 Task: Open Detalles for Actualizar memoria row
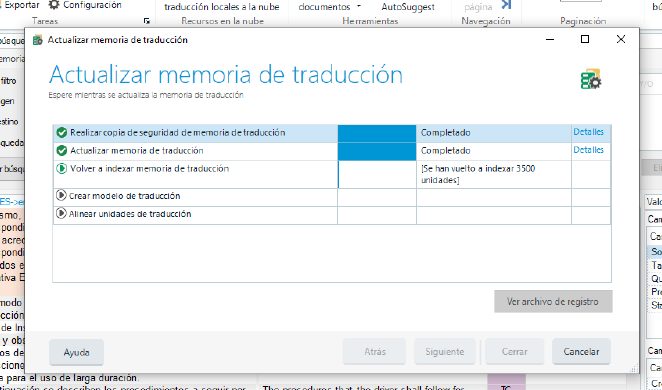point(589,150)
